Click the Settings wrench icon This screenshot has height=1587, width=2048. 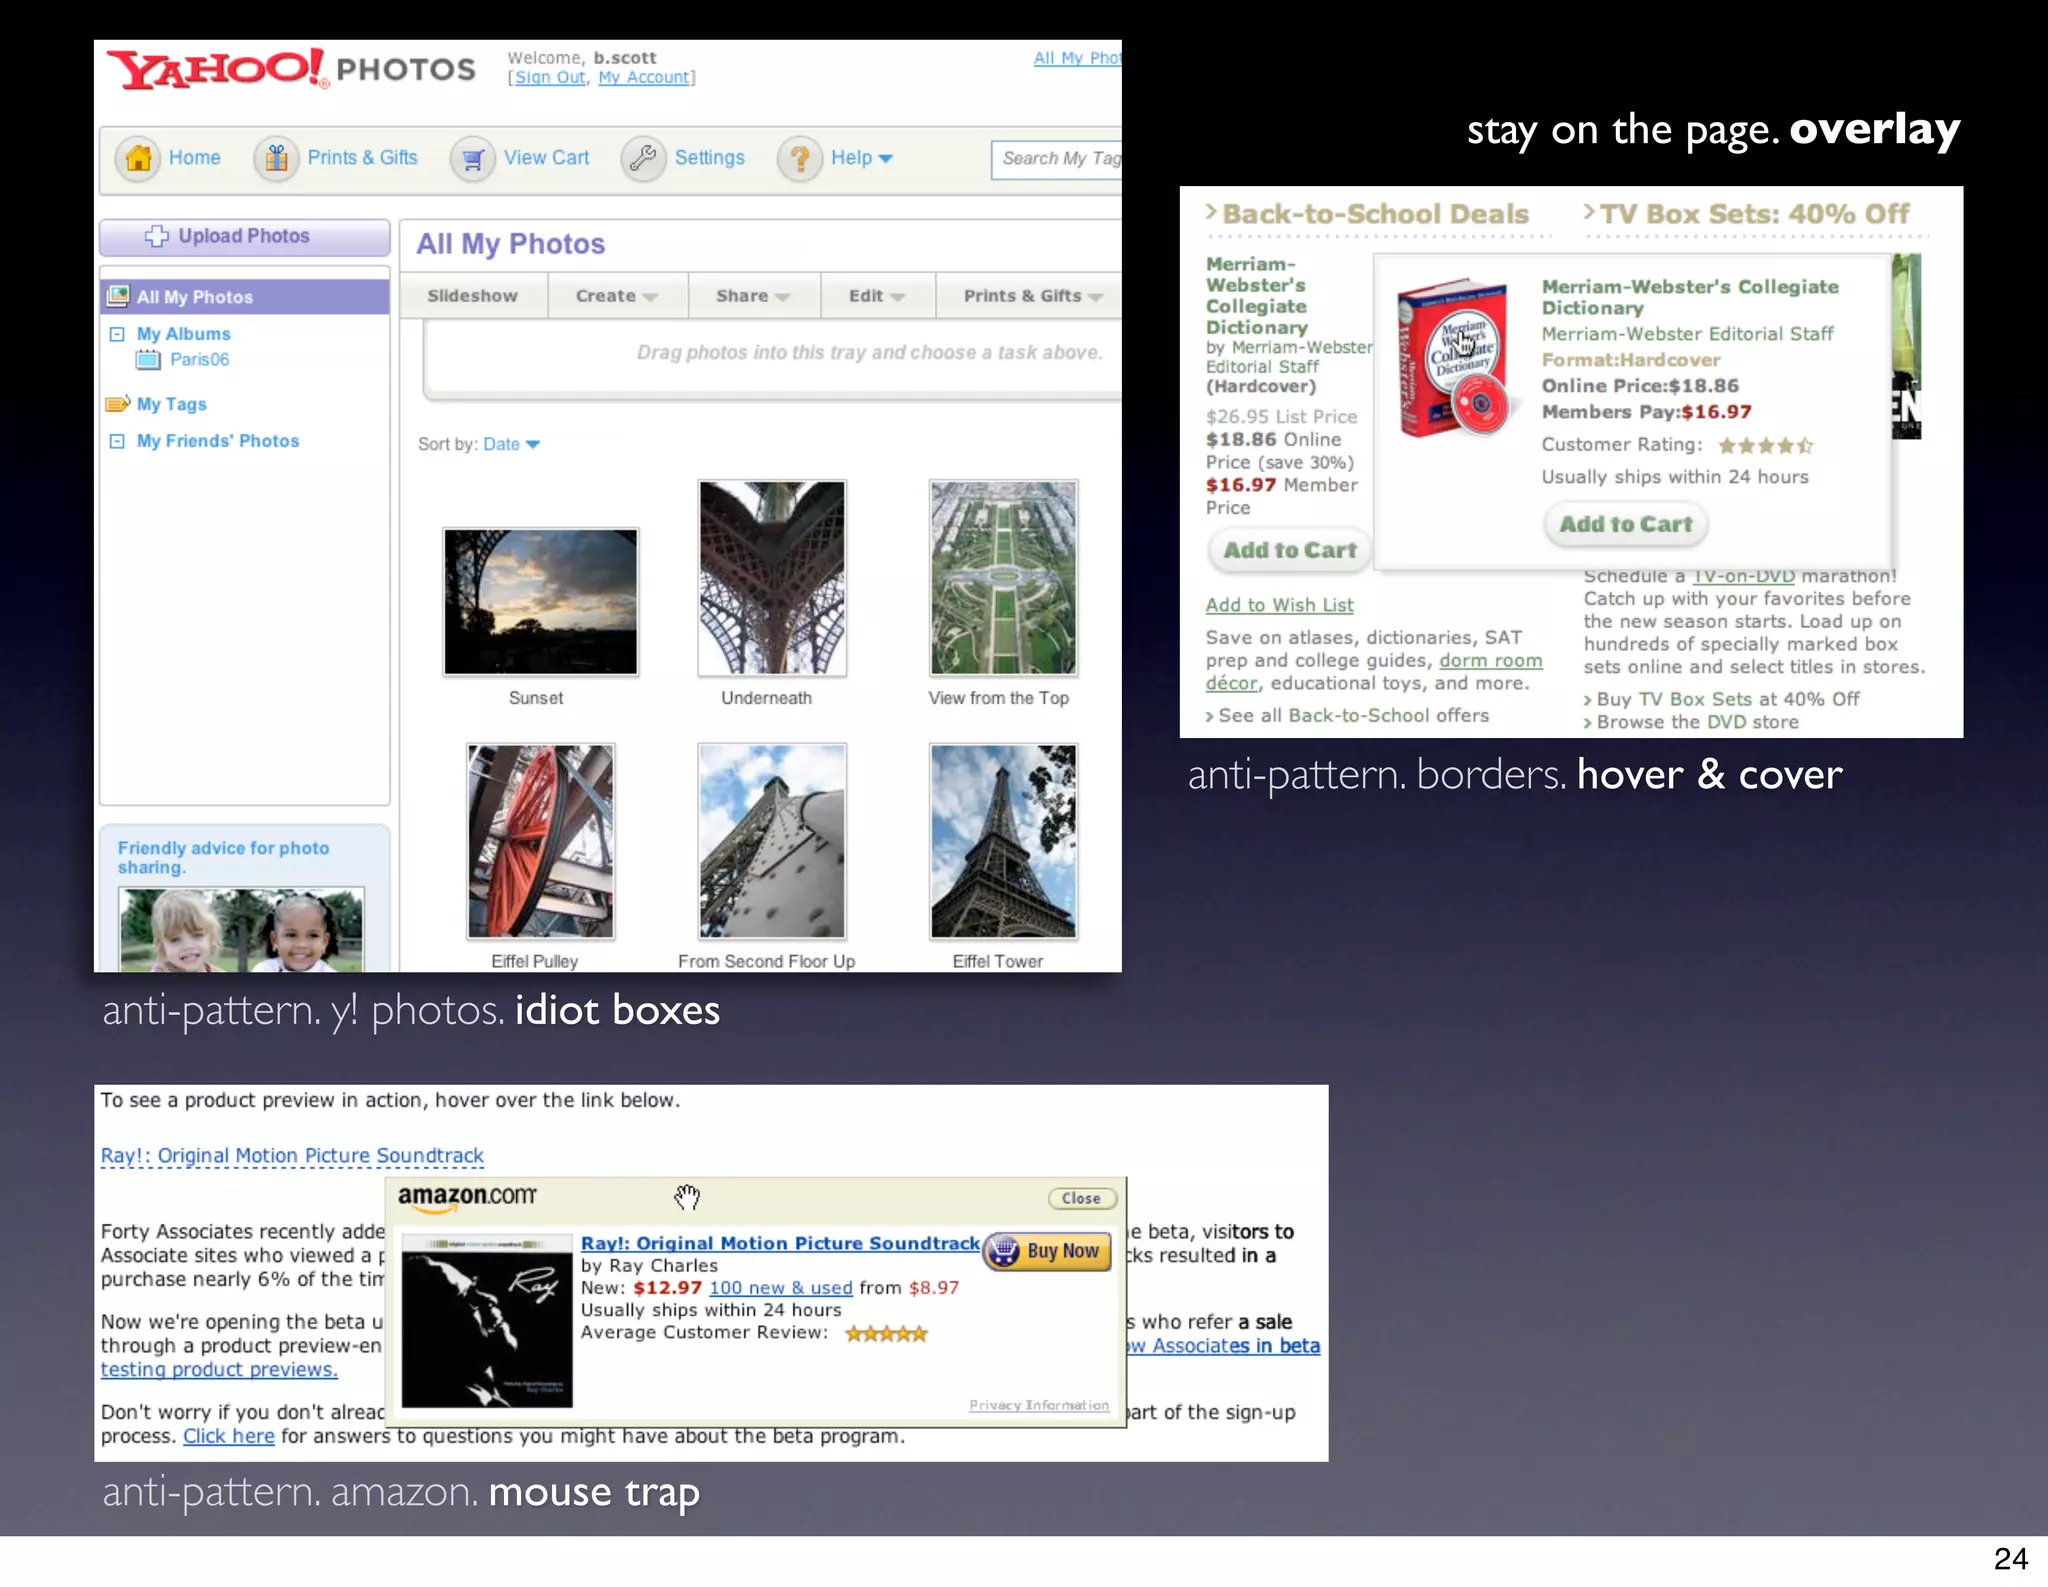(x=644, y=158)
